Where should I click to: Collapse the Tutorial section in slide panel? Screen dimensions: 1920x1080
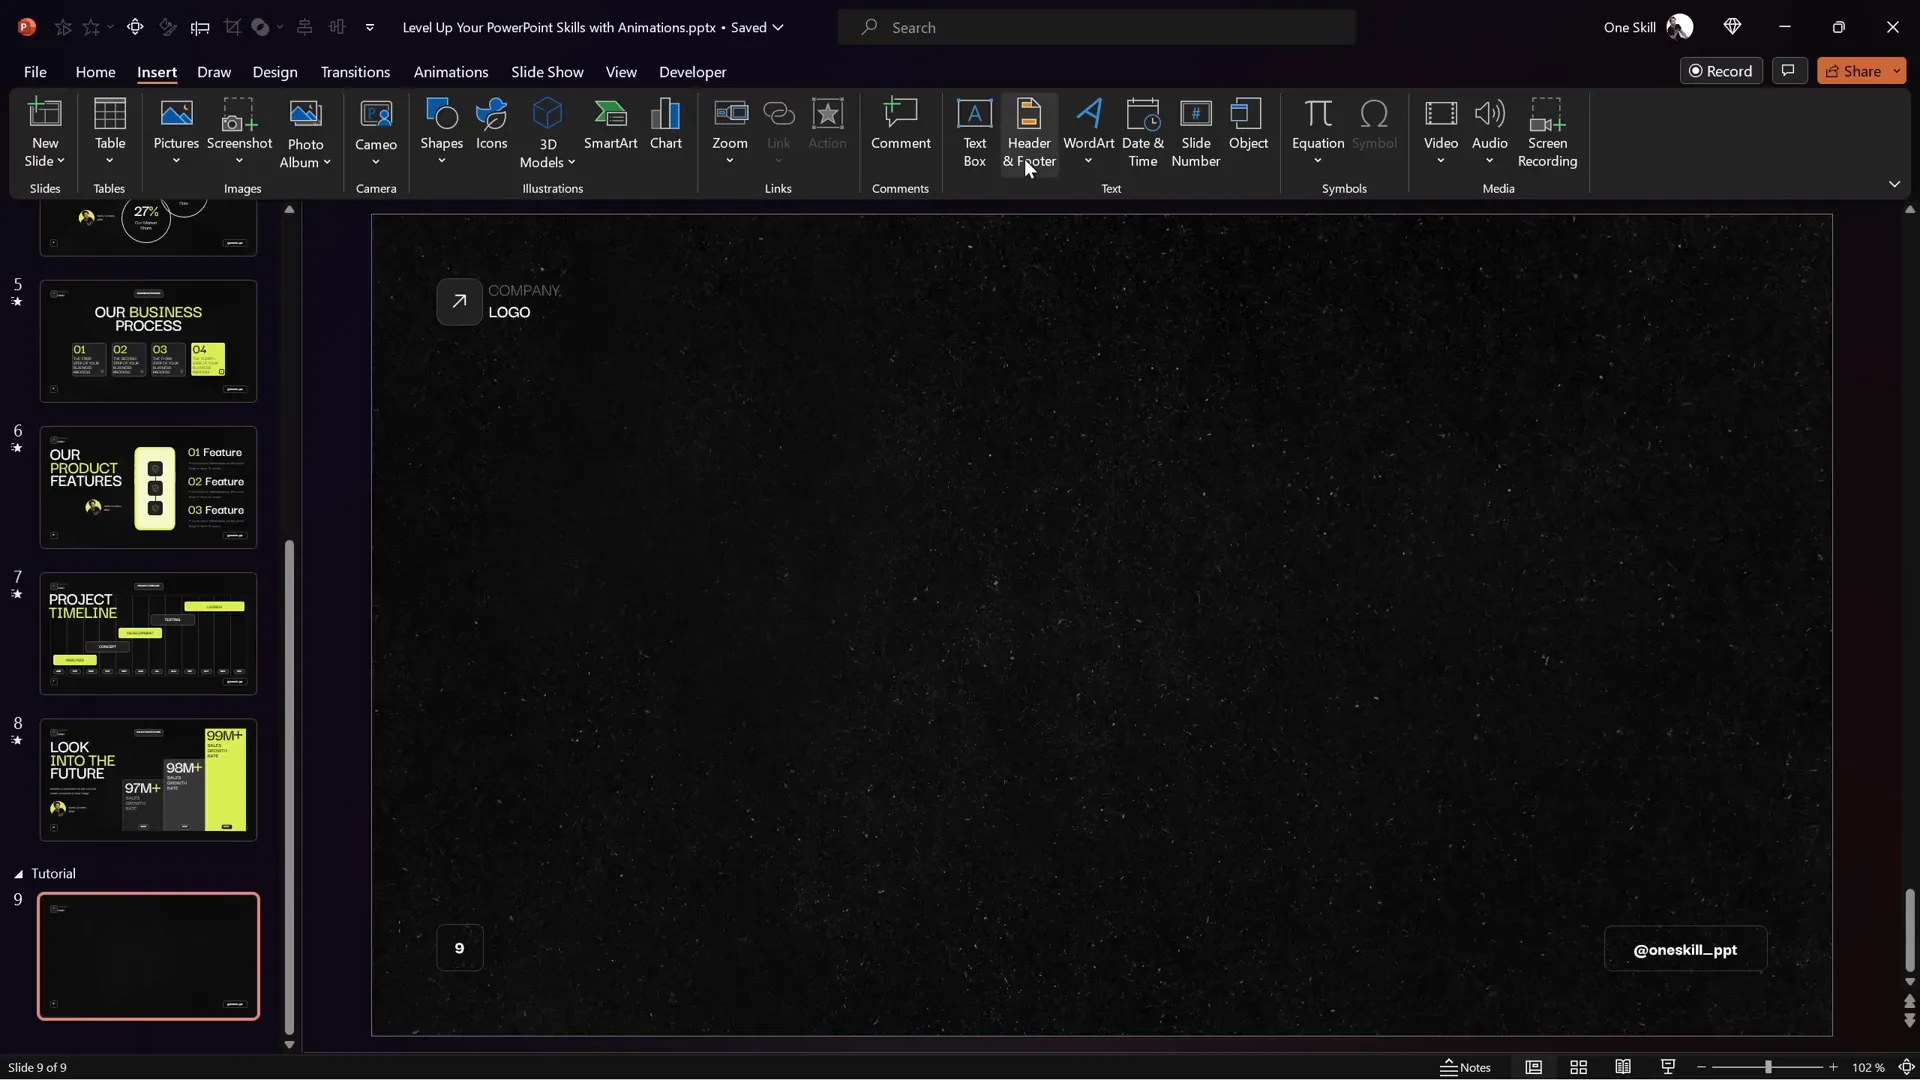17,872
